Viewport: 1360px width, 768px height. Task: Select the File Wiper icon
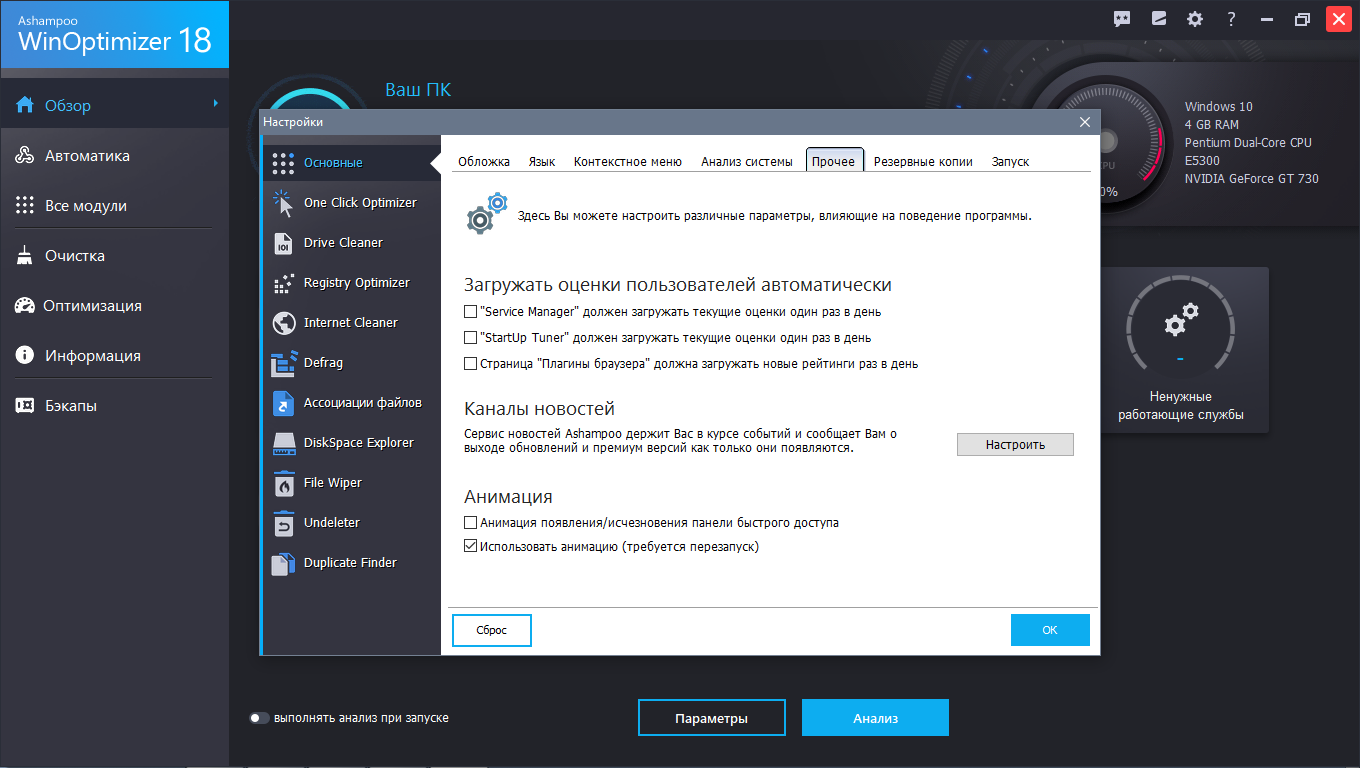(283, 483)
